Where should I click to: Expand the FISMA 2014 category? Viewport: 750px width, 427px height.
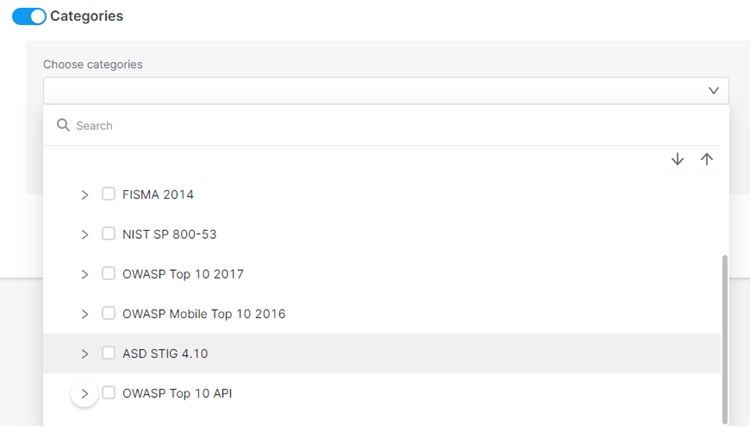pyautogui.click(x=85, y=194)
